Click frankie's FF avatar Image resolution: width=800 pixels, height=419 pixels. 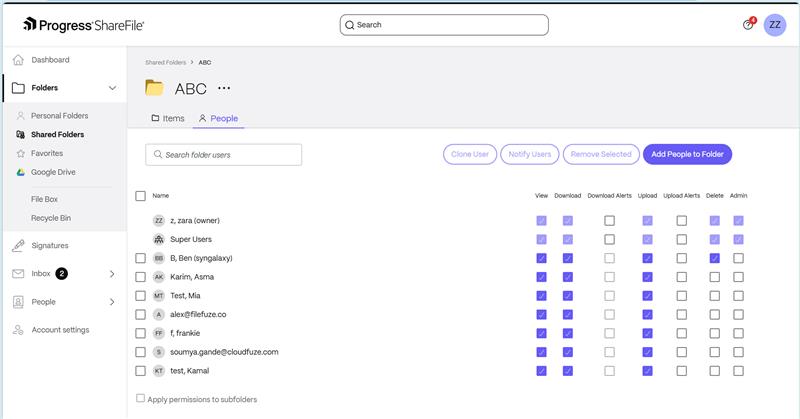(159, 333)
